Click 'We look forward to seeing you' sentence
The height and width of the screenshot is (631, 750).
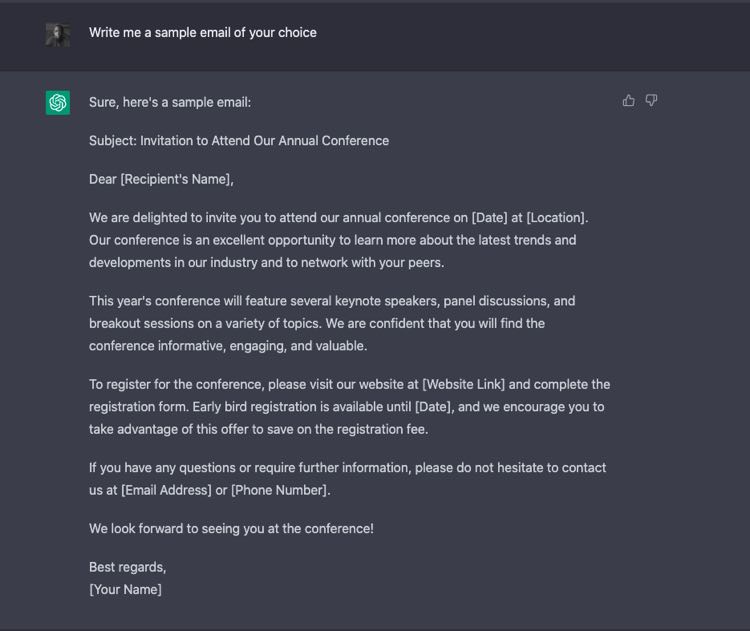tap(231, 529)
